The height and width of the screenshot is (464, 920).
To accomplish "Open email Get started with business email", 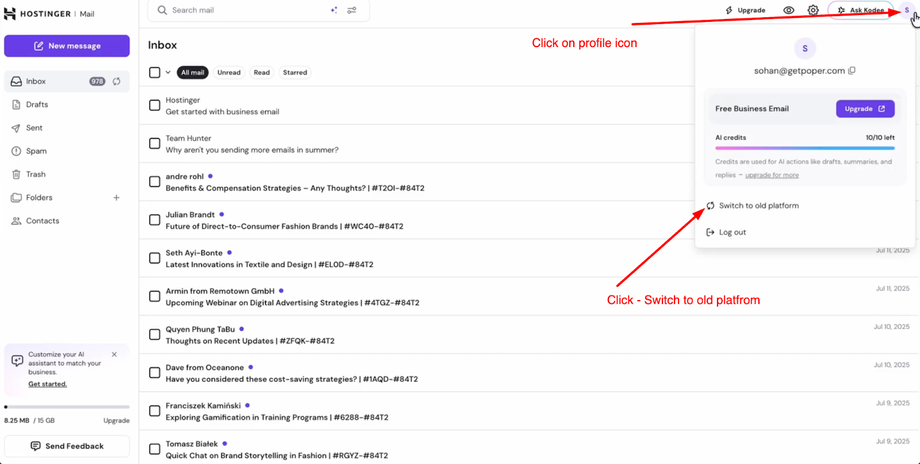I will click(222, 111).
